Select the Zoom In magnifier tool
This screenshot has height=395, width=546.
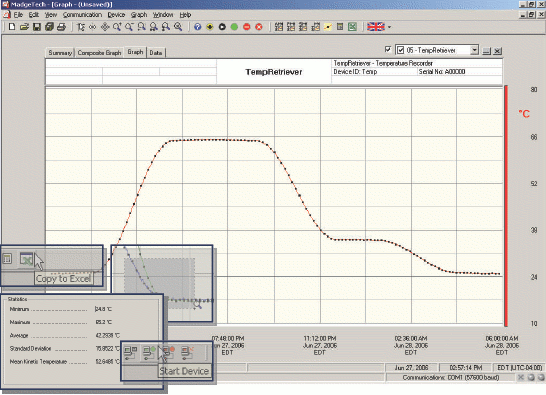point(117,27)
